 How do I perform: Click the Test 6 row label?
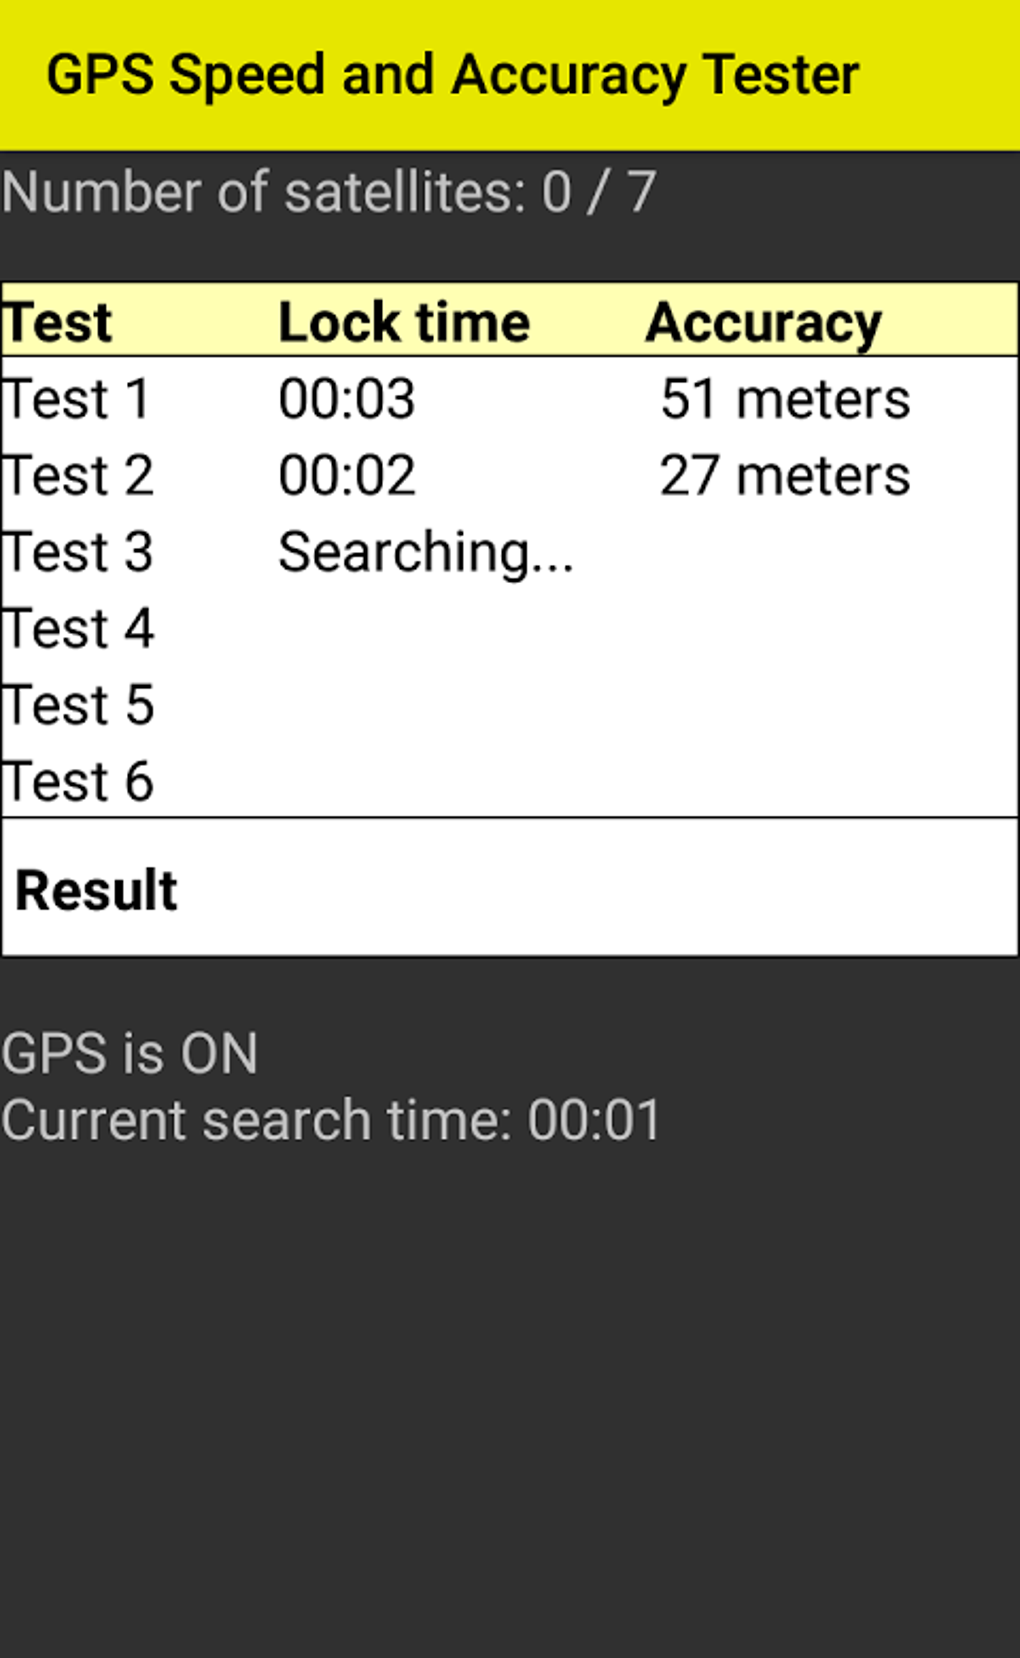point(78,781)
